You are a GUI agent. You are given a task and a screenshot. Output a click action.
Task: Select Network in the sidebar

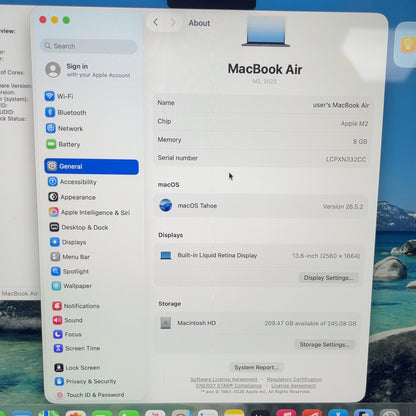point(65,128)
